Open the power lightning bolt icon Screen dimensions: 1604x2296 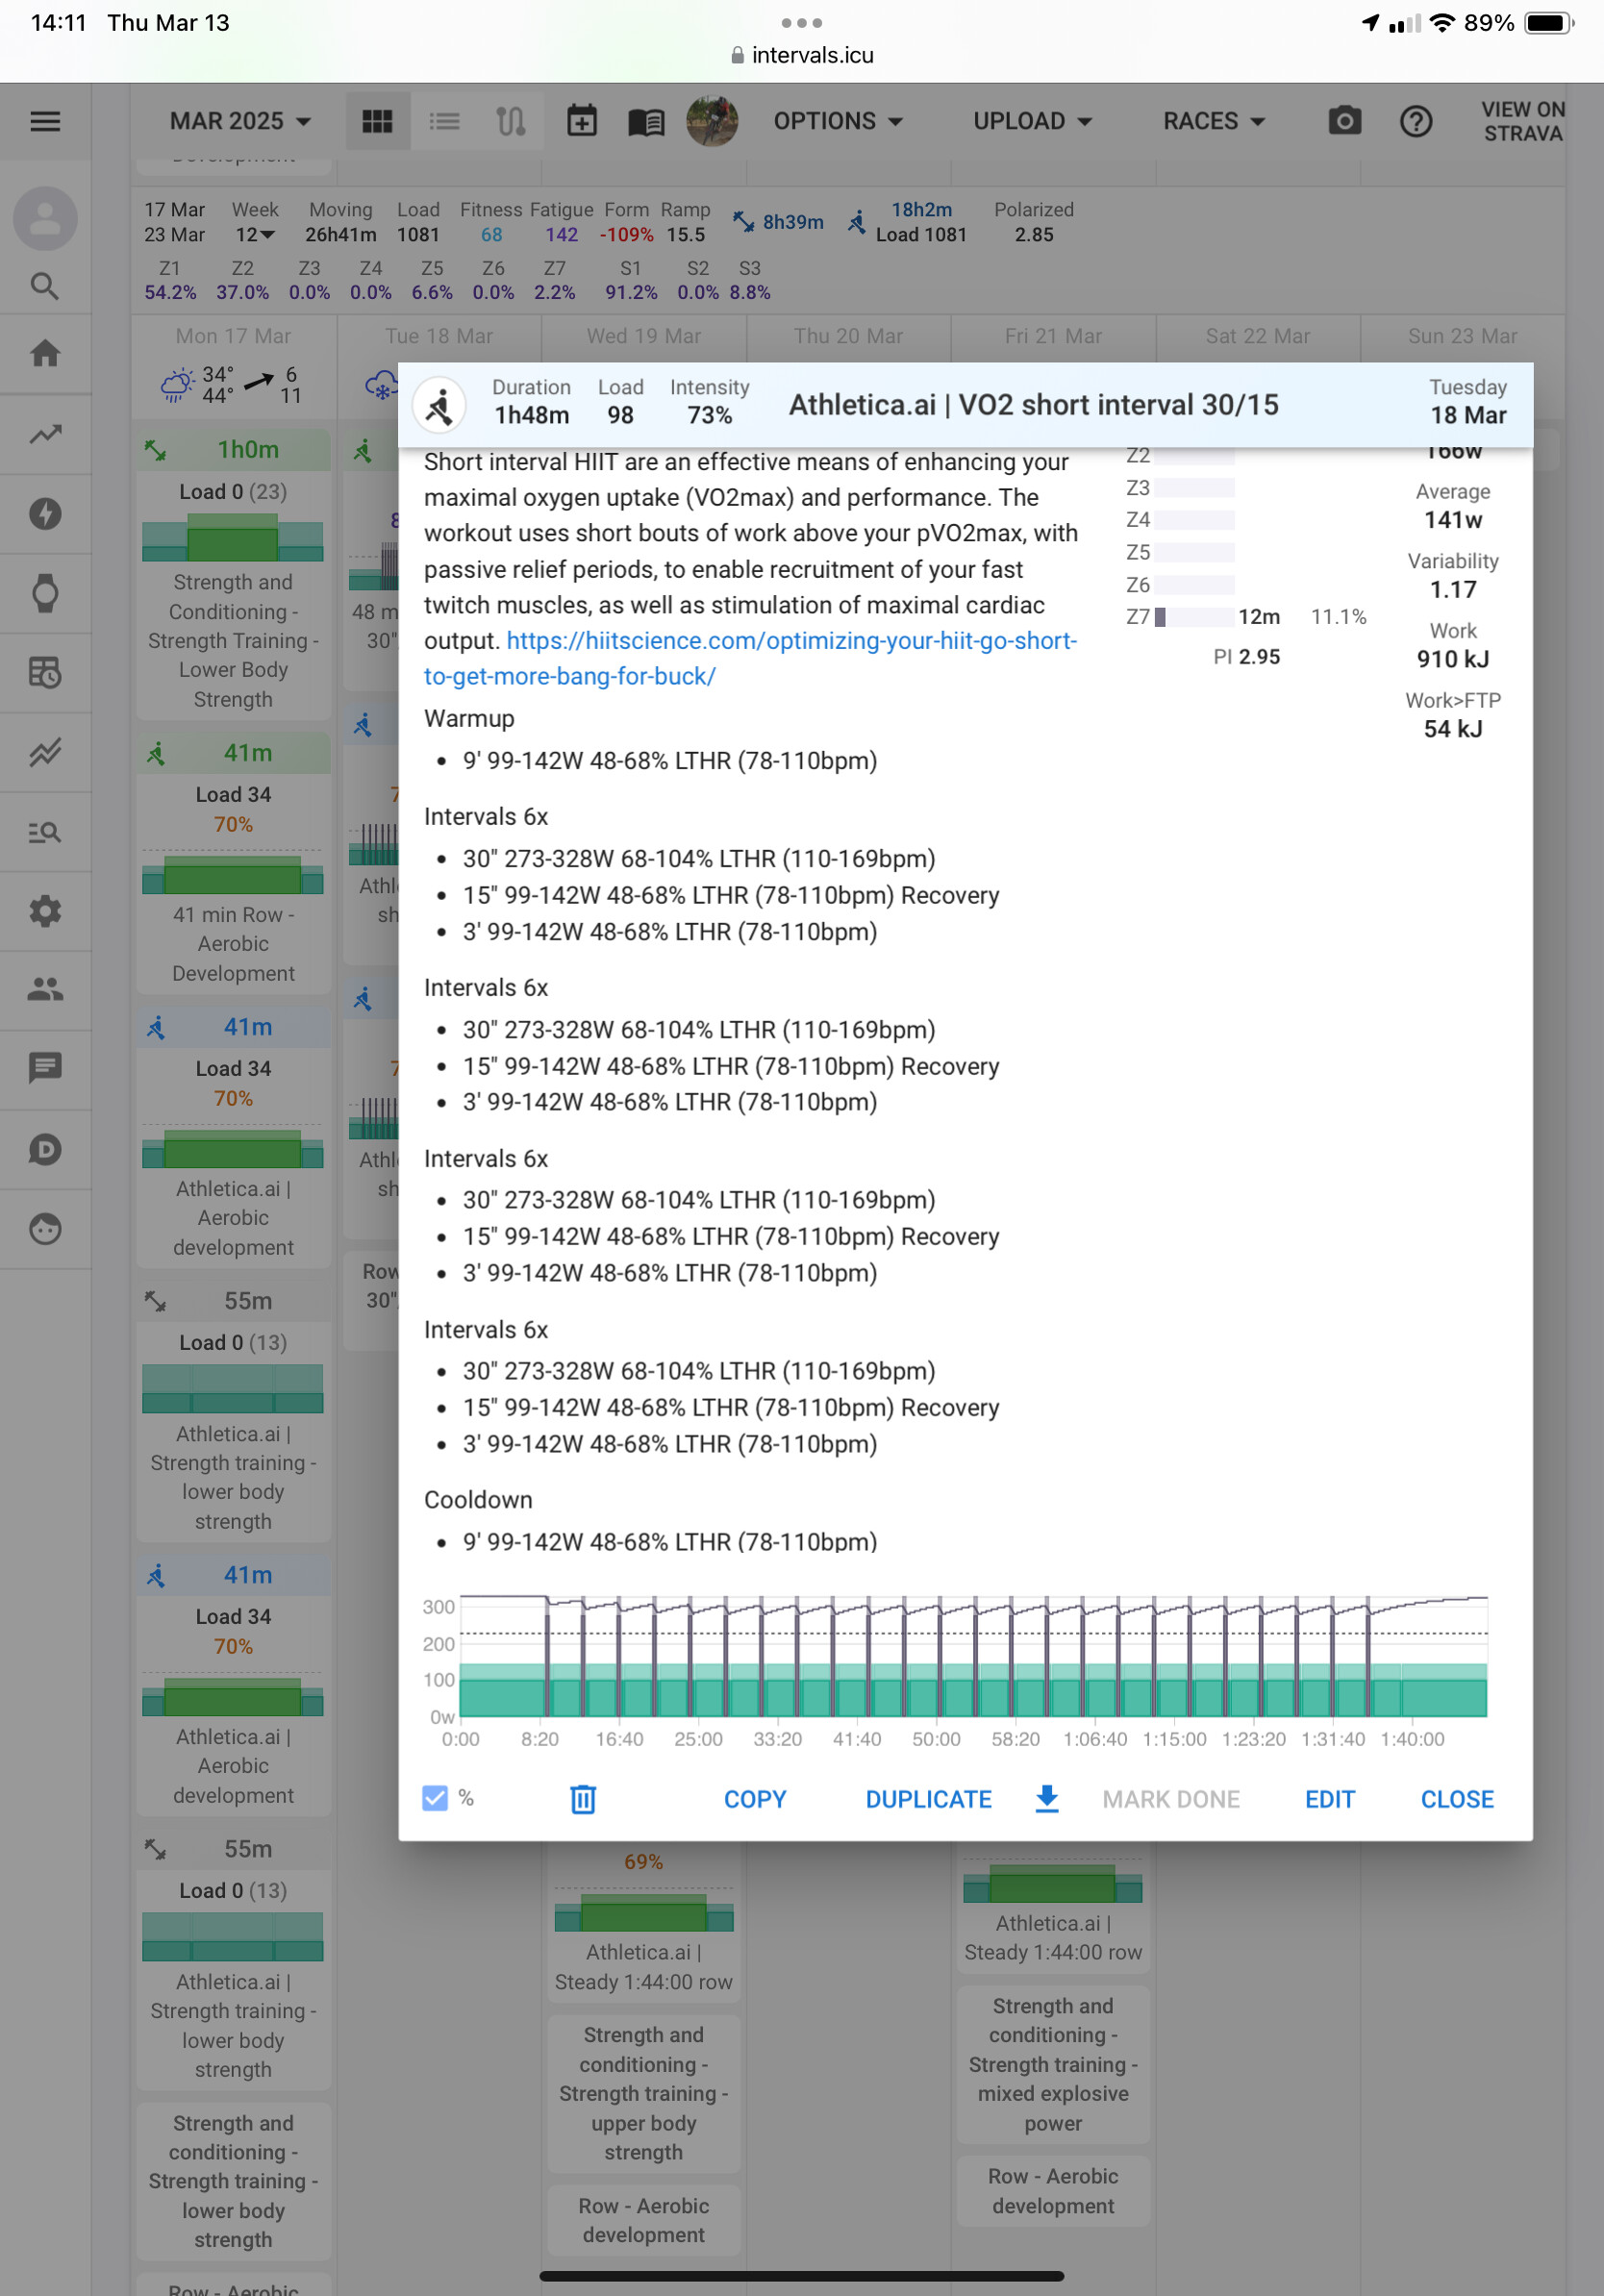click(45, 514)
